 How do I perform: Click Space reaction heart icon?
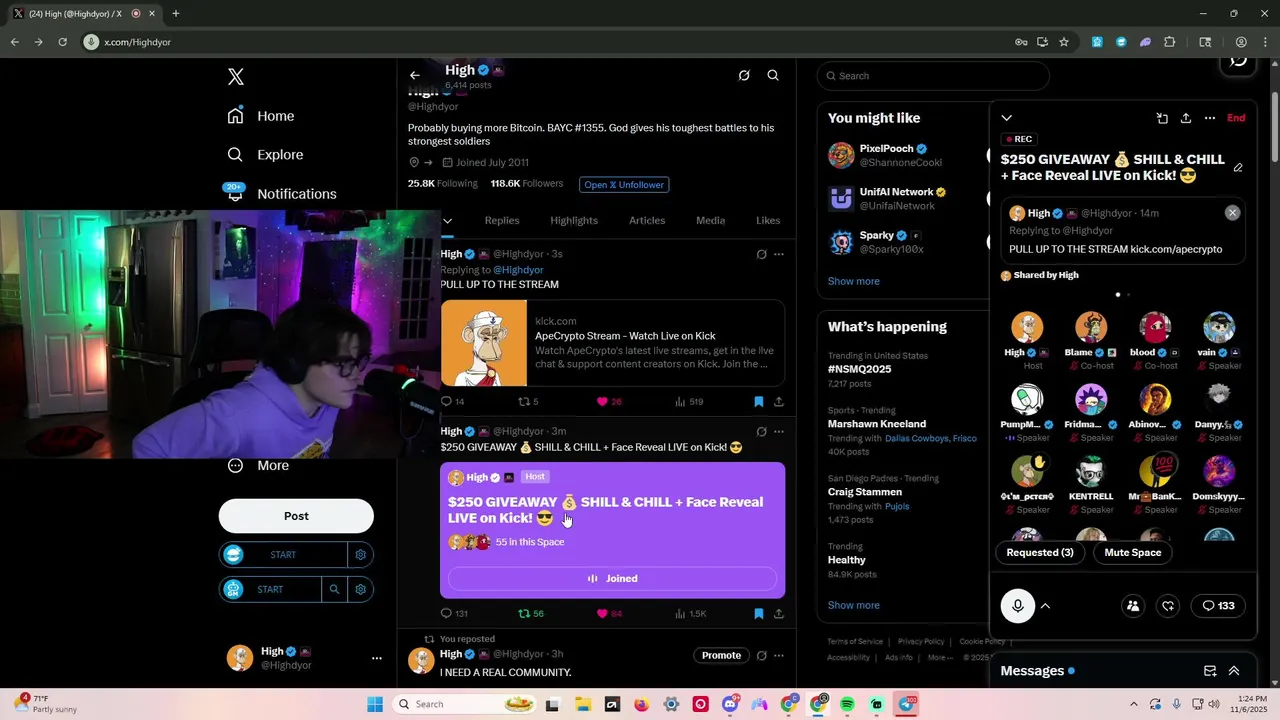tap(1168, 606)
